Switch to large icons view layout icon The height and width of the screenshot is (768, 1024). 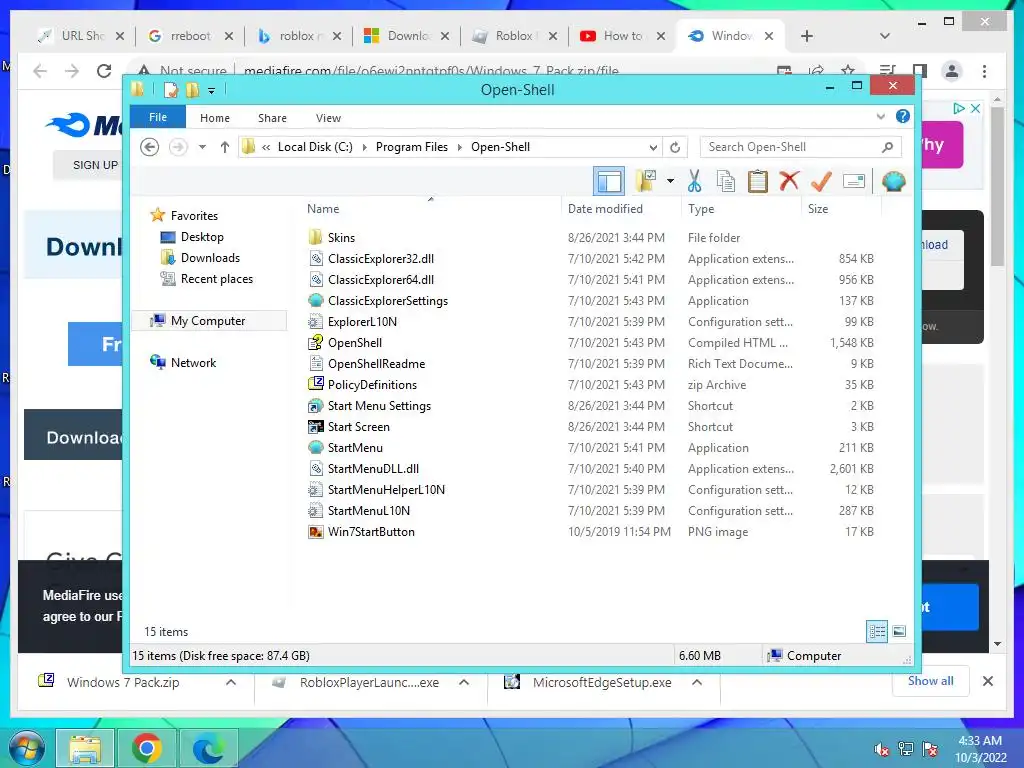pyautogui.click(x=899, y=631)
